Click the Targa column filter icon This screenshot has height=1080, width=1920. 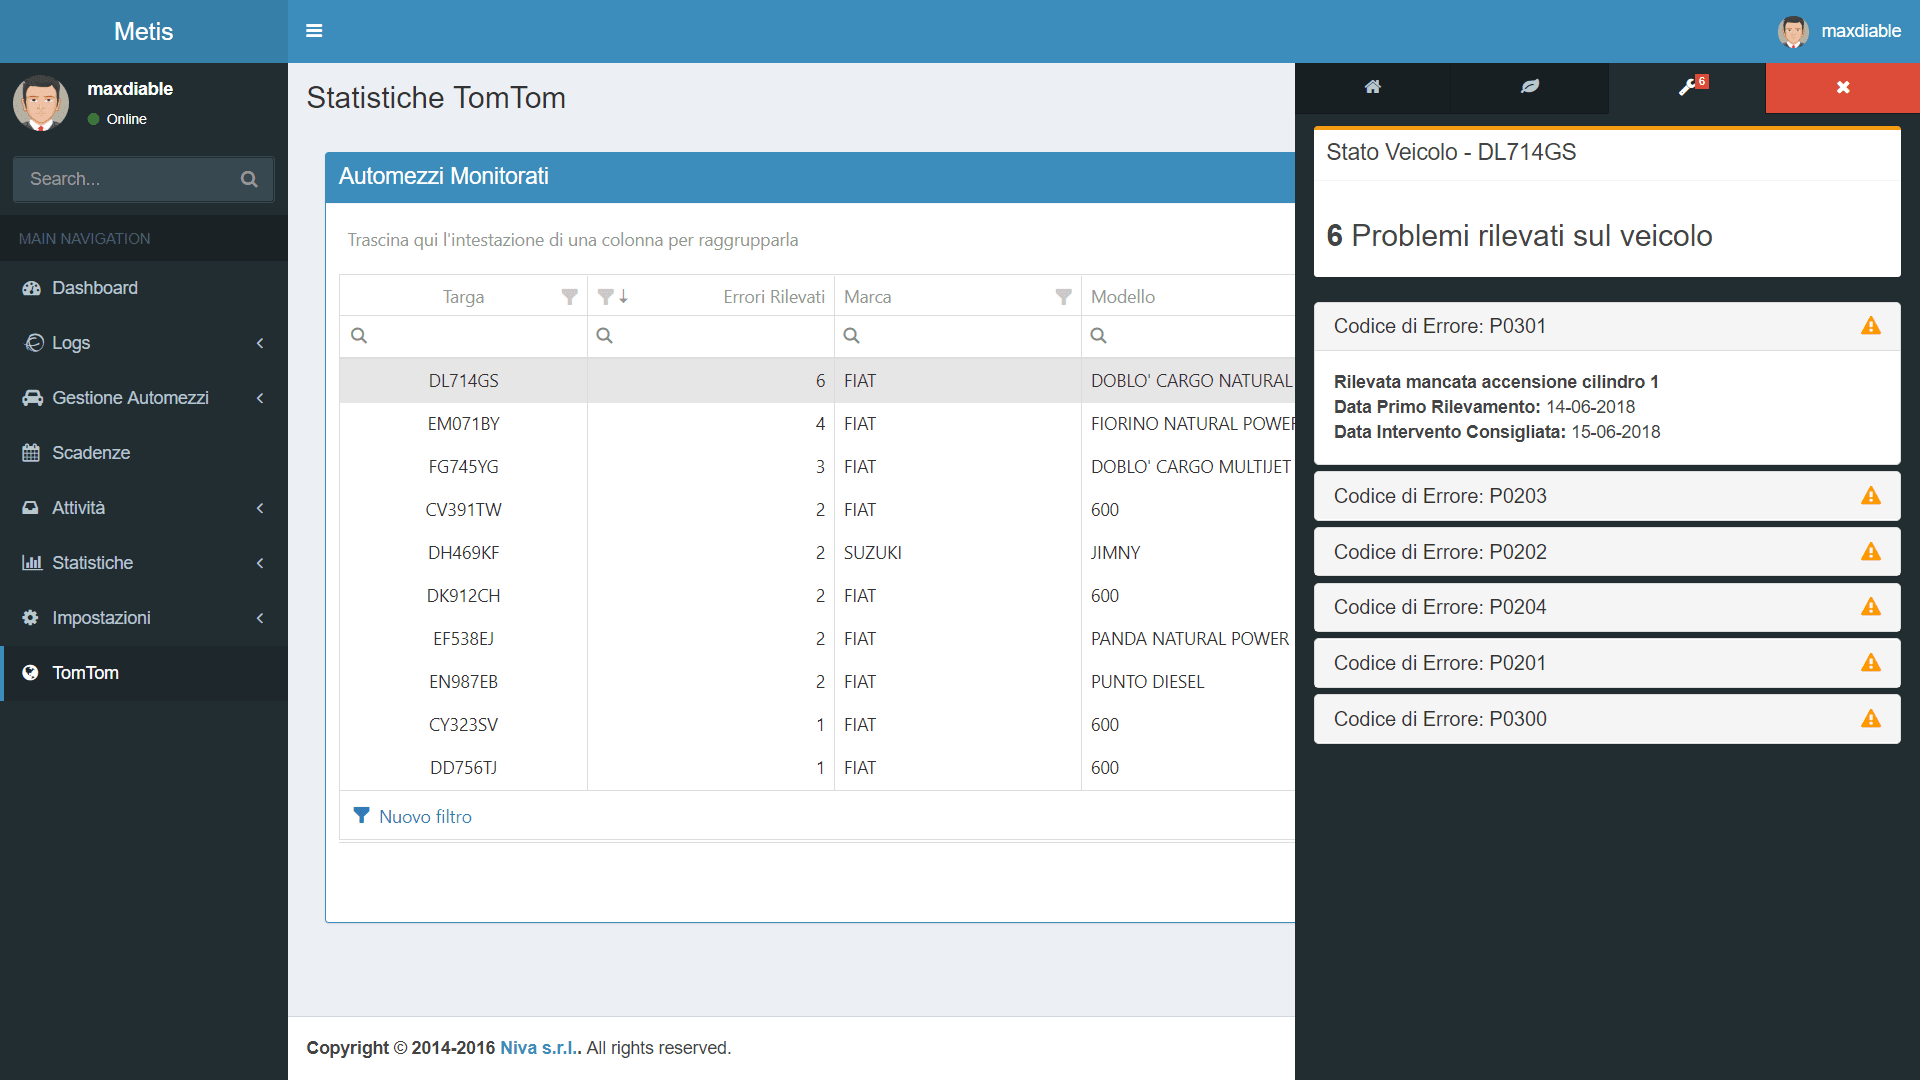pos(569,297)
